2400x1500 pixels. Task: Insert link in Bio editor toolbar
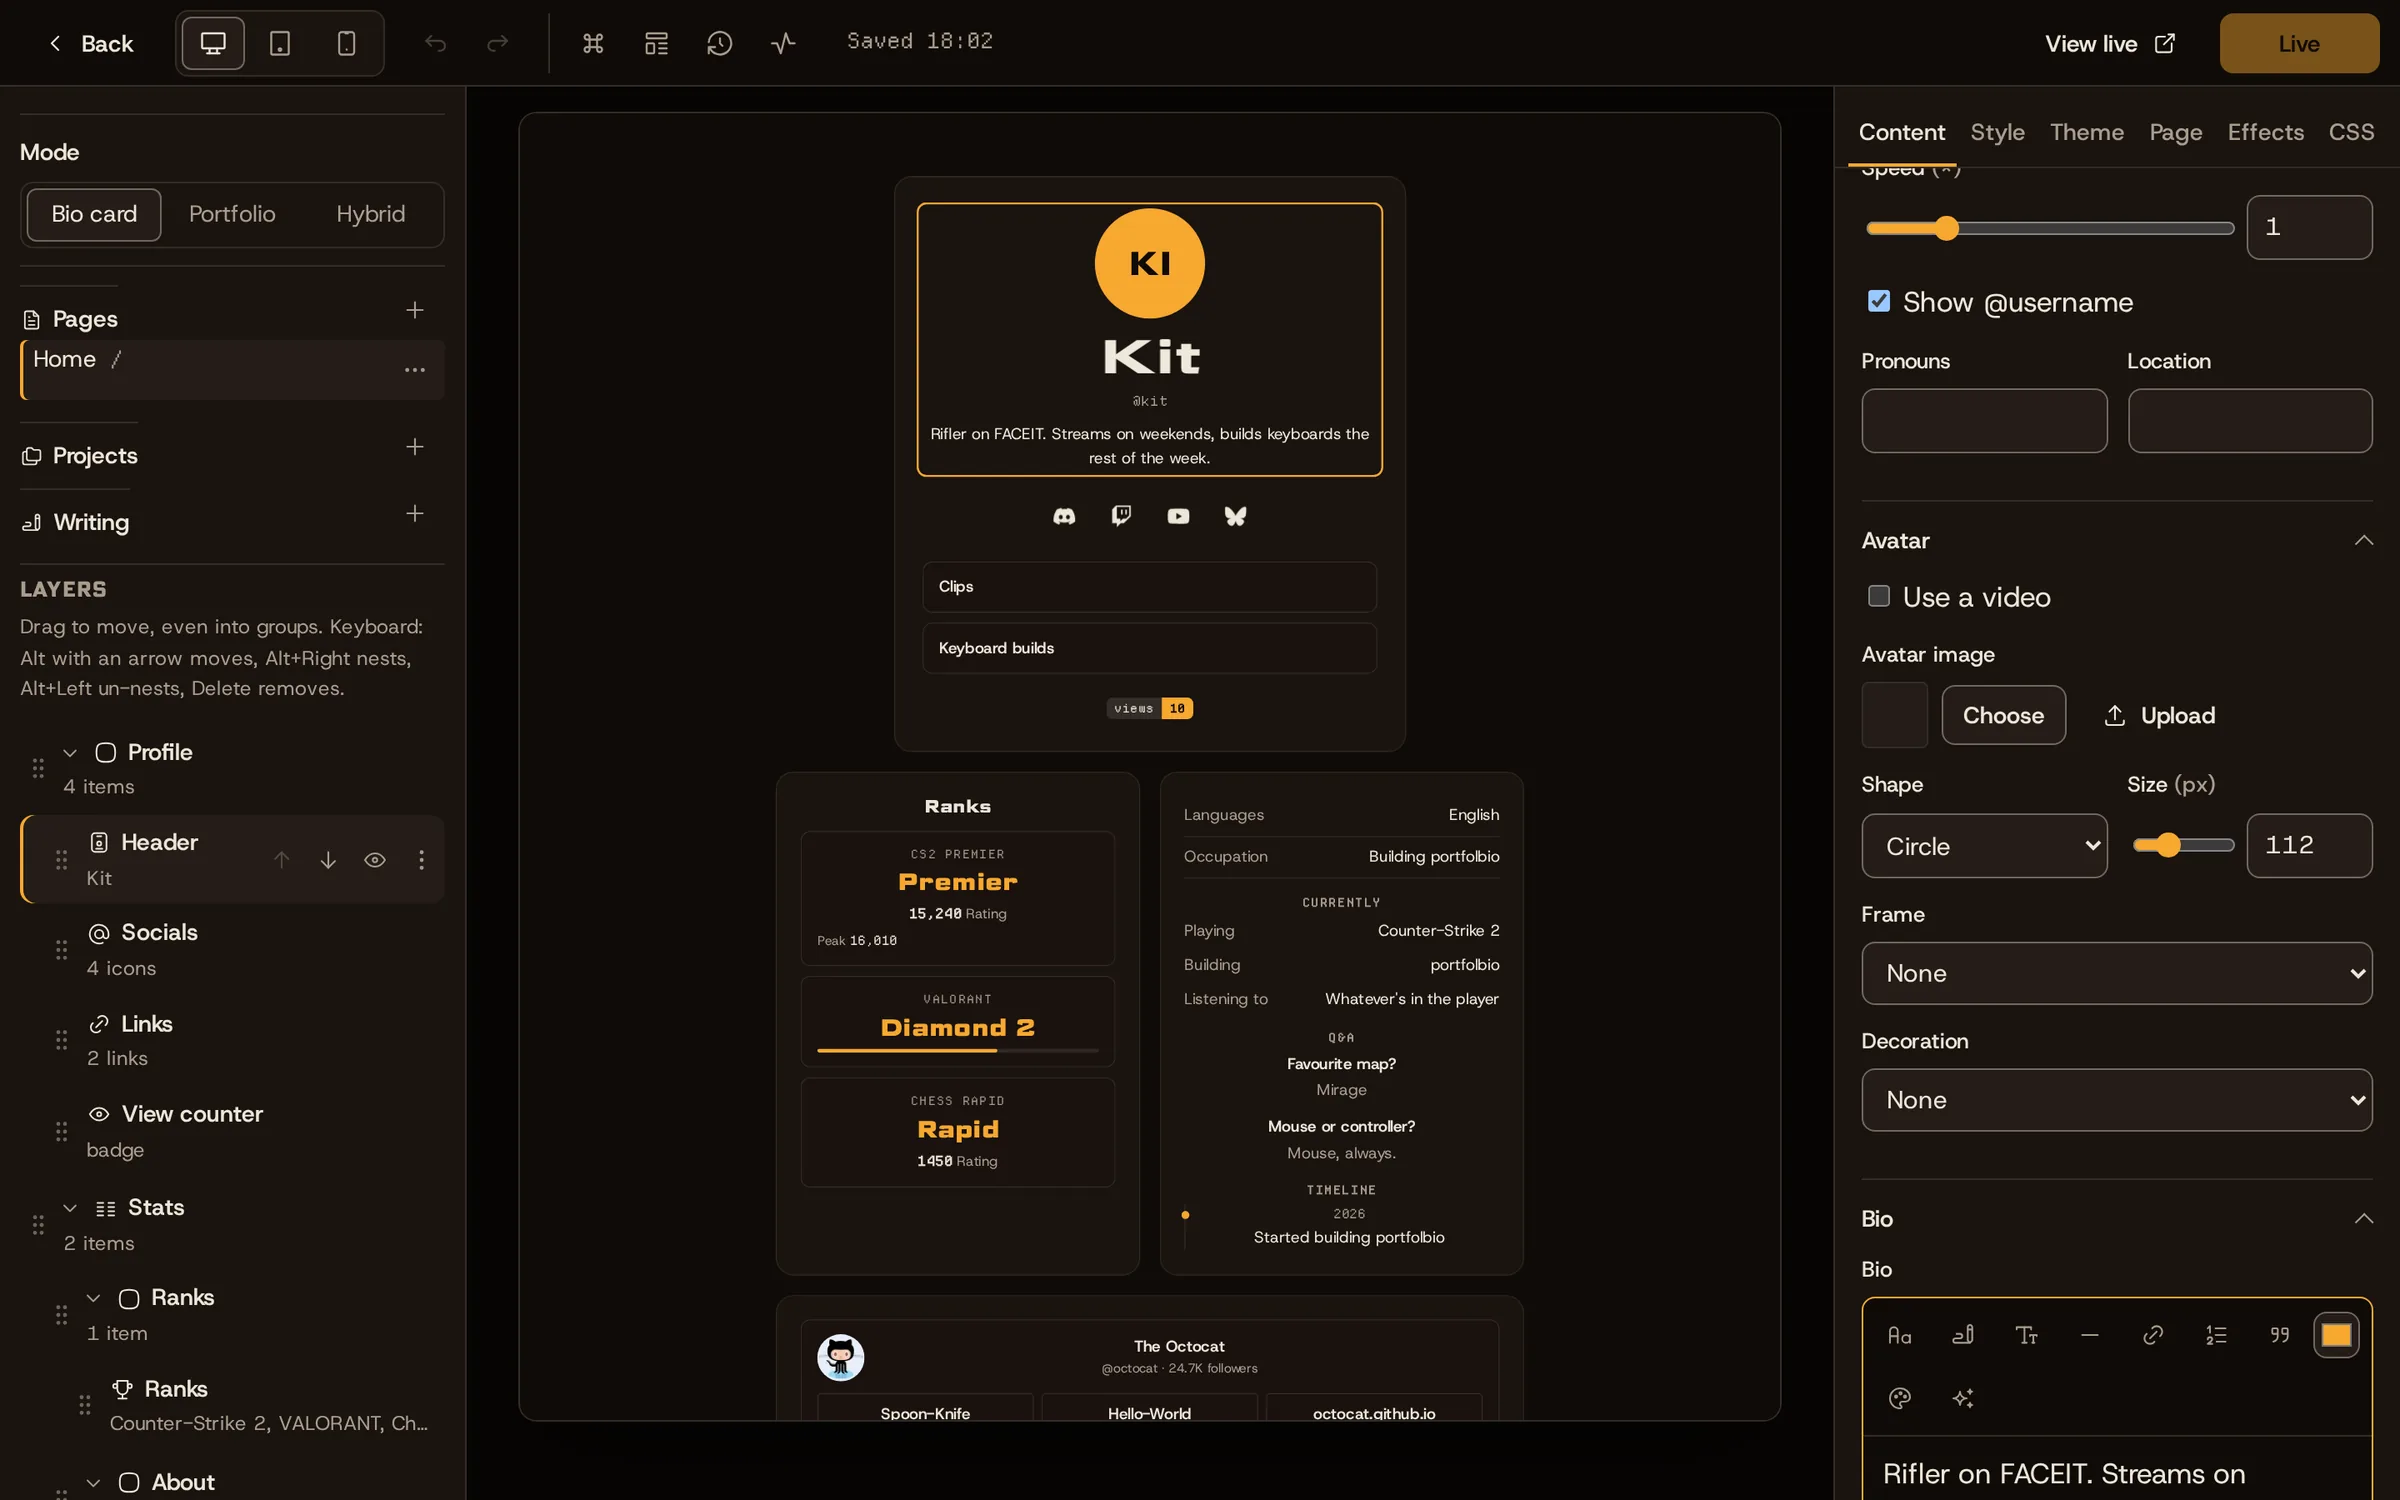click(2153, 1335)
